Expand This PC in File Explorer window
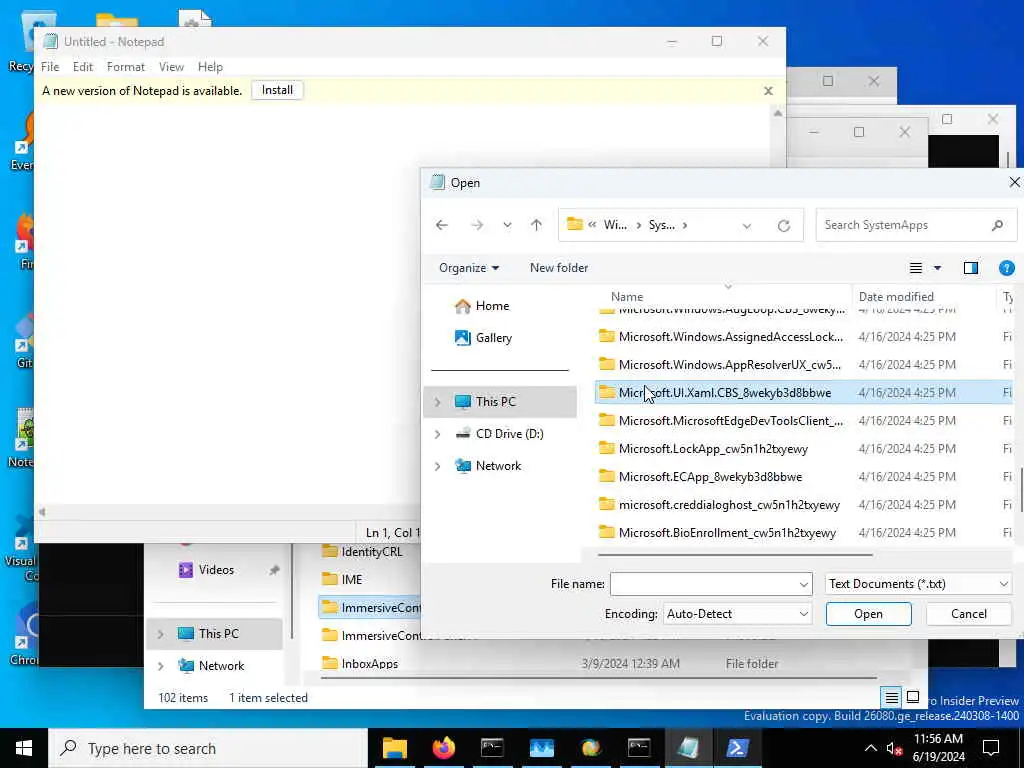1024x768 pixels. [x=161, y=634]
